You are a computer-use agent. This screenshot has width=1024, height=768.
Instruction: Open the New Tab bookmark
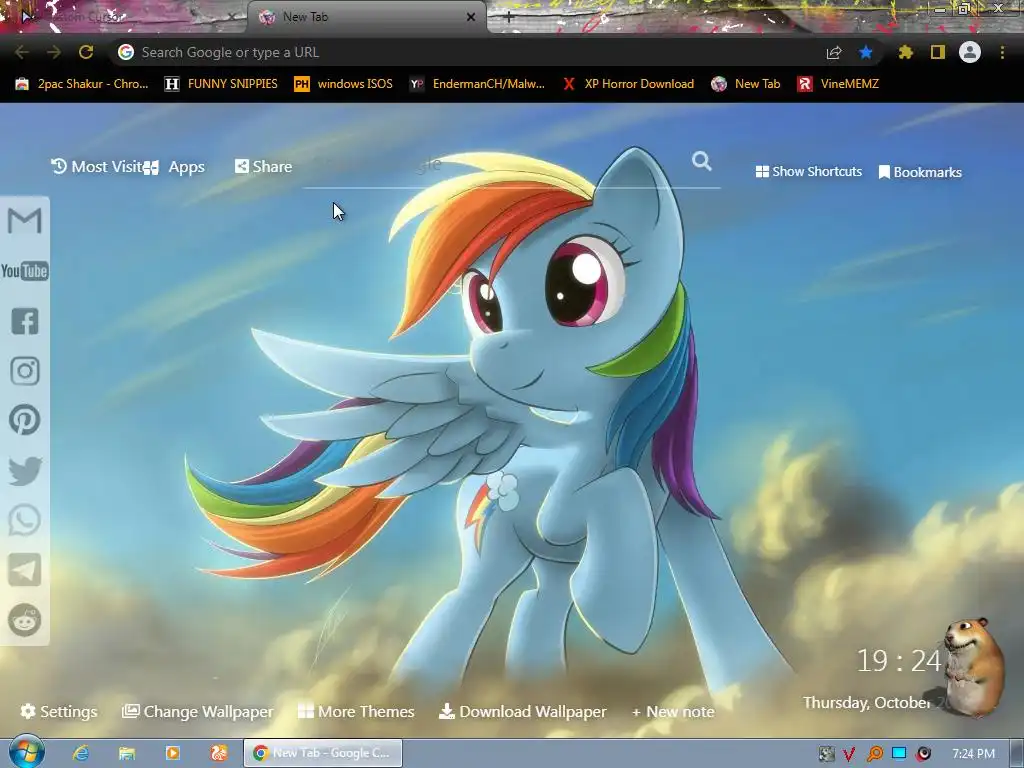tap(746, 84)
